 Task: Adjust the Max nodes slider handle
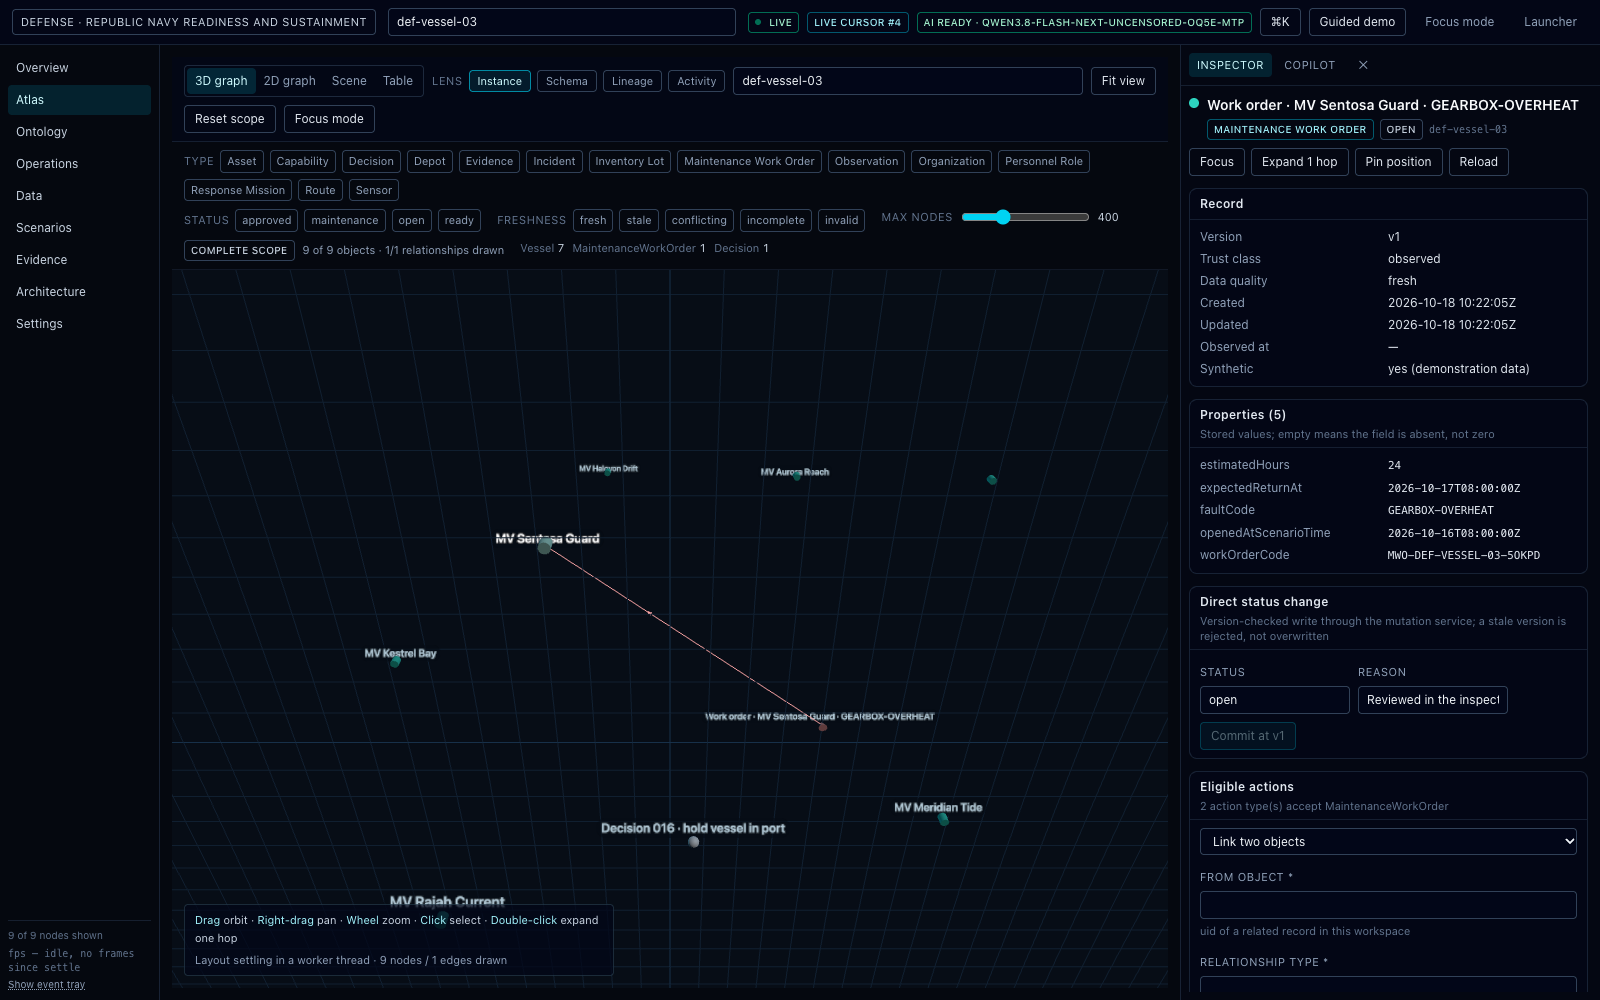(x=1003, y=217)
